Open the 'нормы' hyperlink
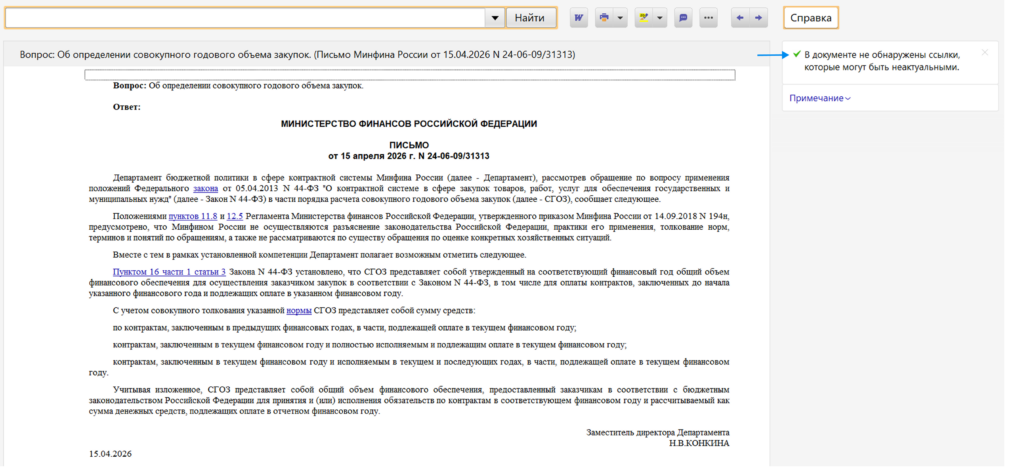1024x472 pixels. (298, 311)
